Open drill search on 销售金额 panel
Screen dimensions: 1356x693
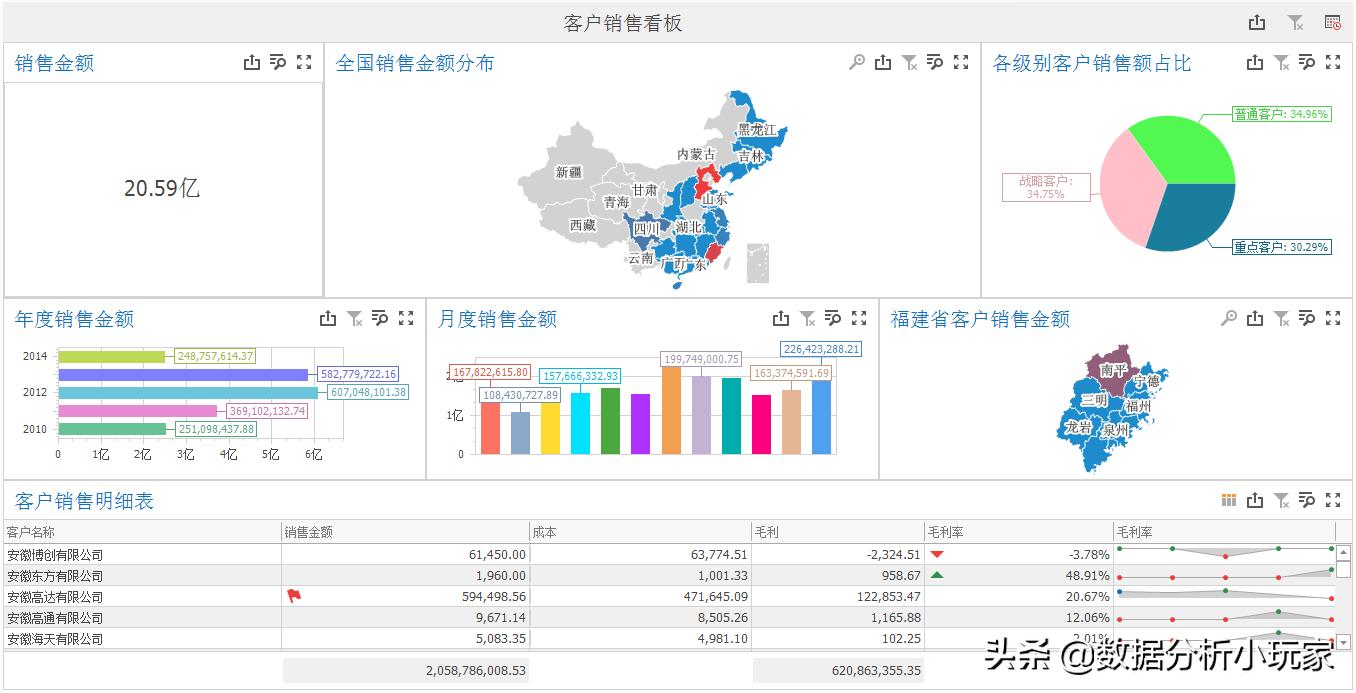(x=277, y=62)
